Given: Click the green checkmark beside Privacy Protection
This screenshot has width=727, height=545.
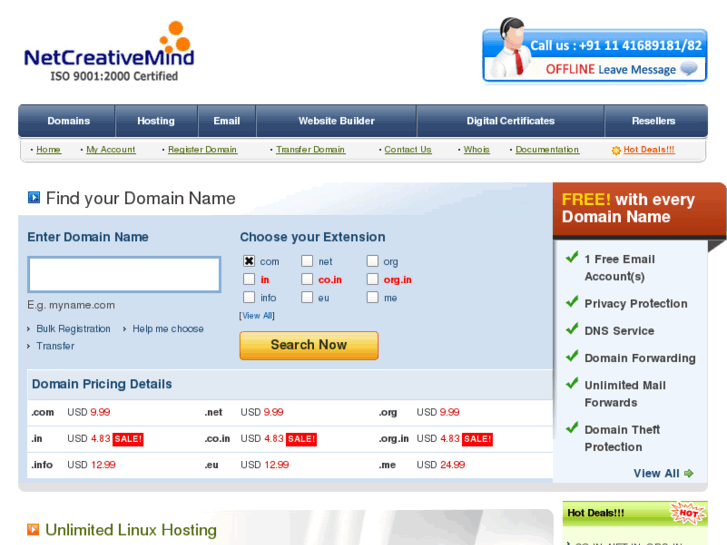Looking at the screenshot, I should click(572, 302).
